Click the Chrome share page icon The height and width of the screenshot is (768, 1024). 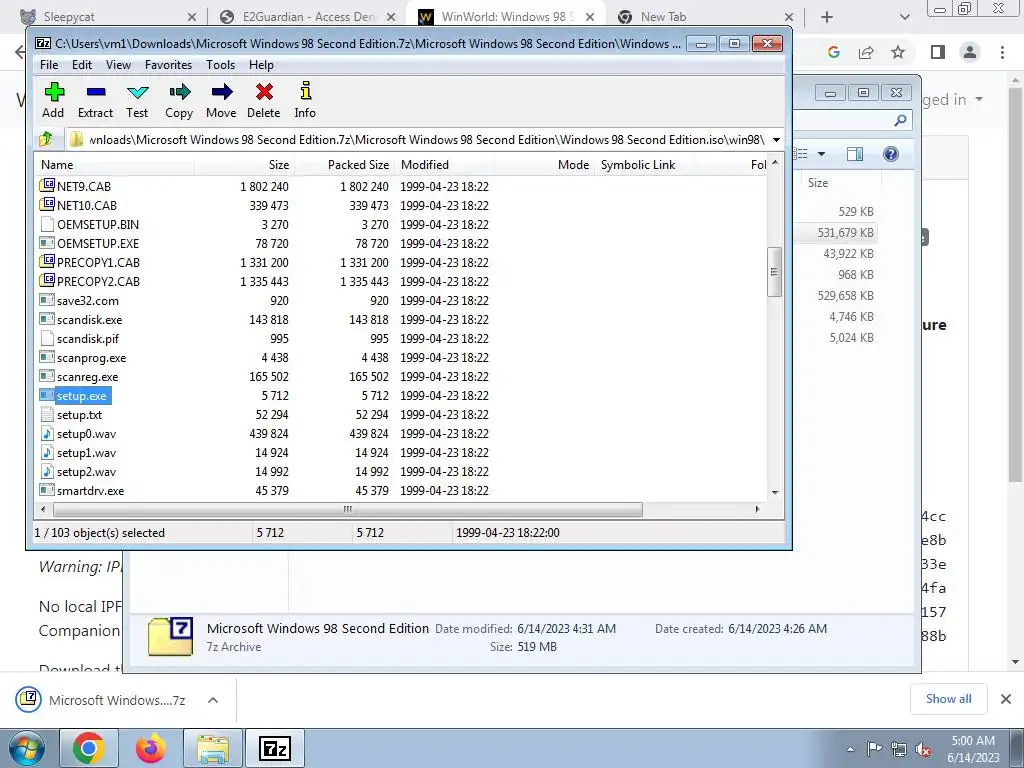[x=866, y=52]
